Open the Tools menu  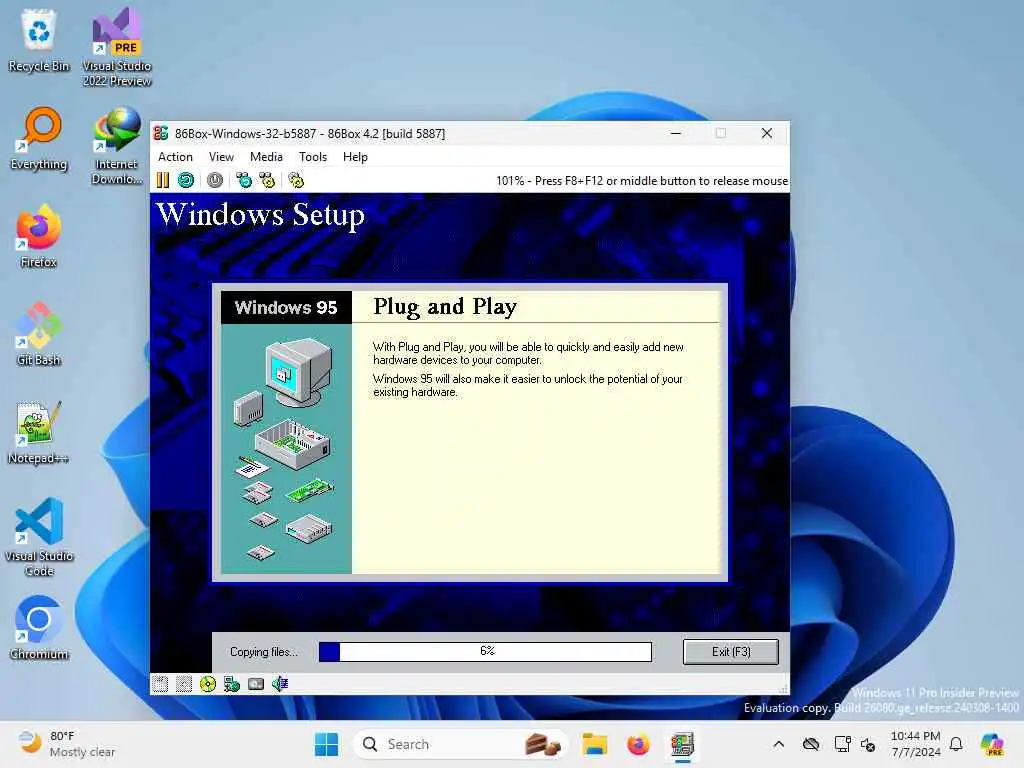[313, 157]
